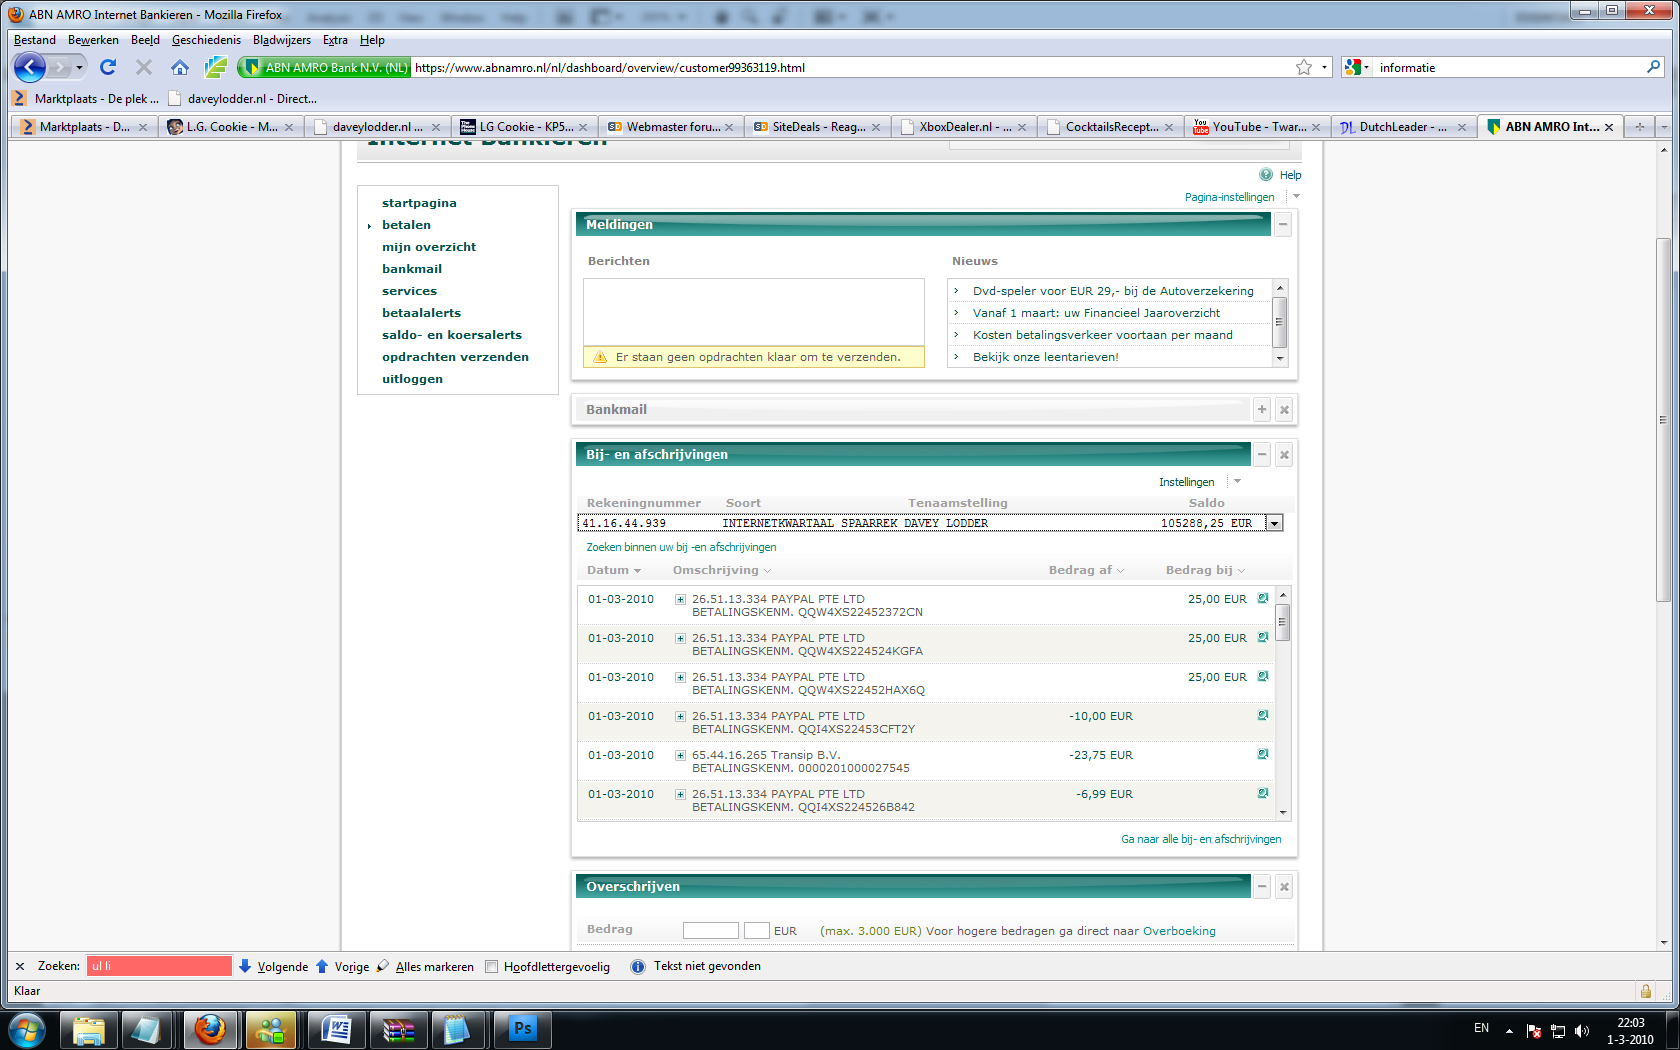Click uitloggen to log out

tap(412, 379)
